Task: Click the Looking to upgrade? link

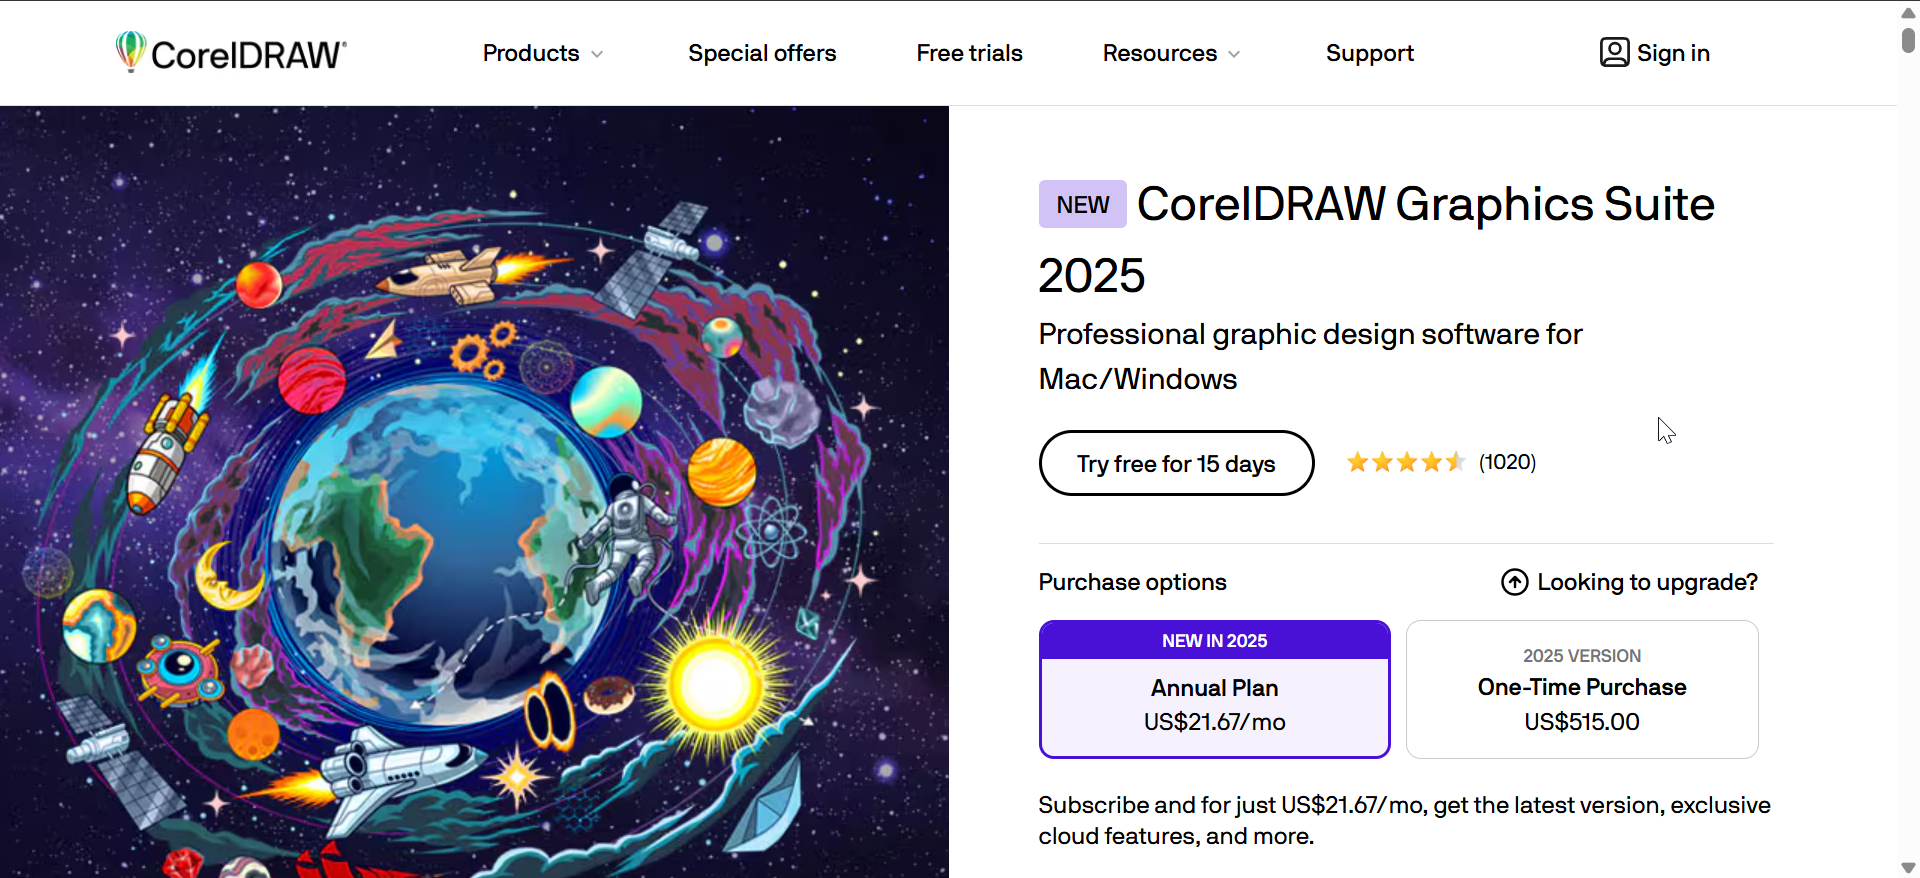Action: tap(1646, 582)
